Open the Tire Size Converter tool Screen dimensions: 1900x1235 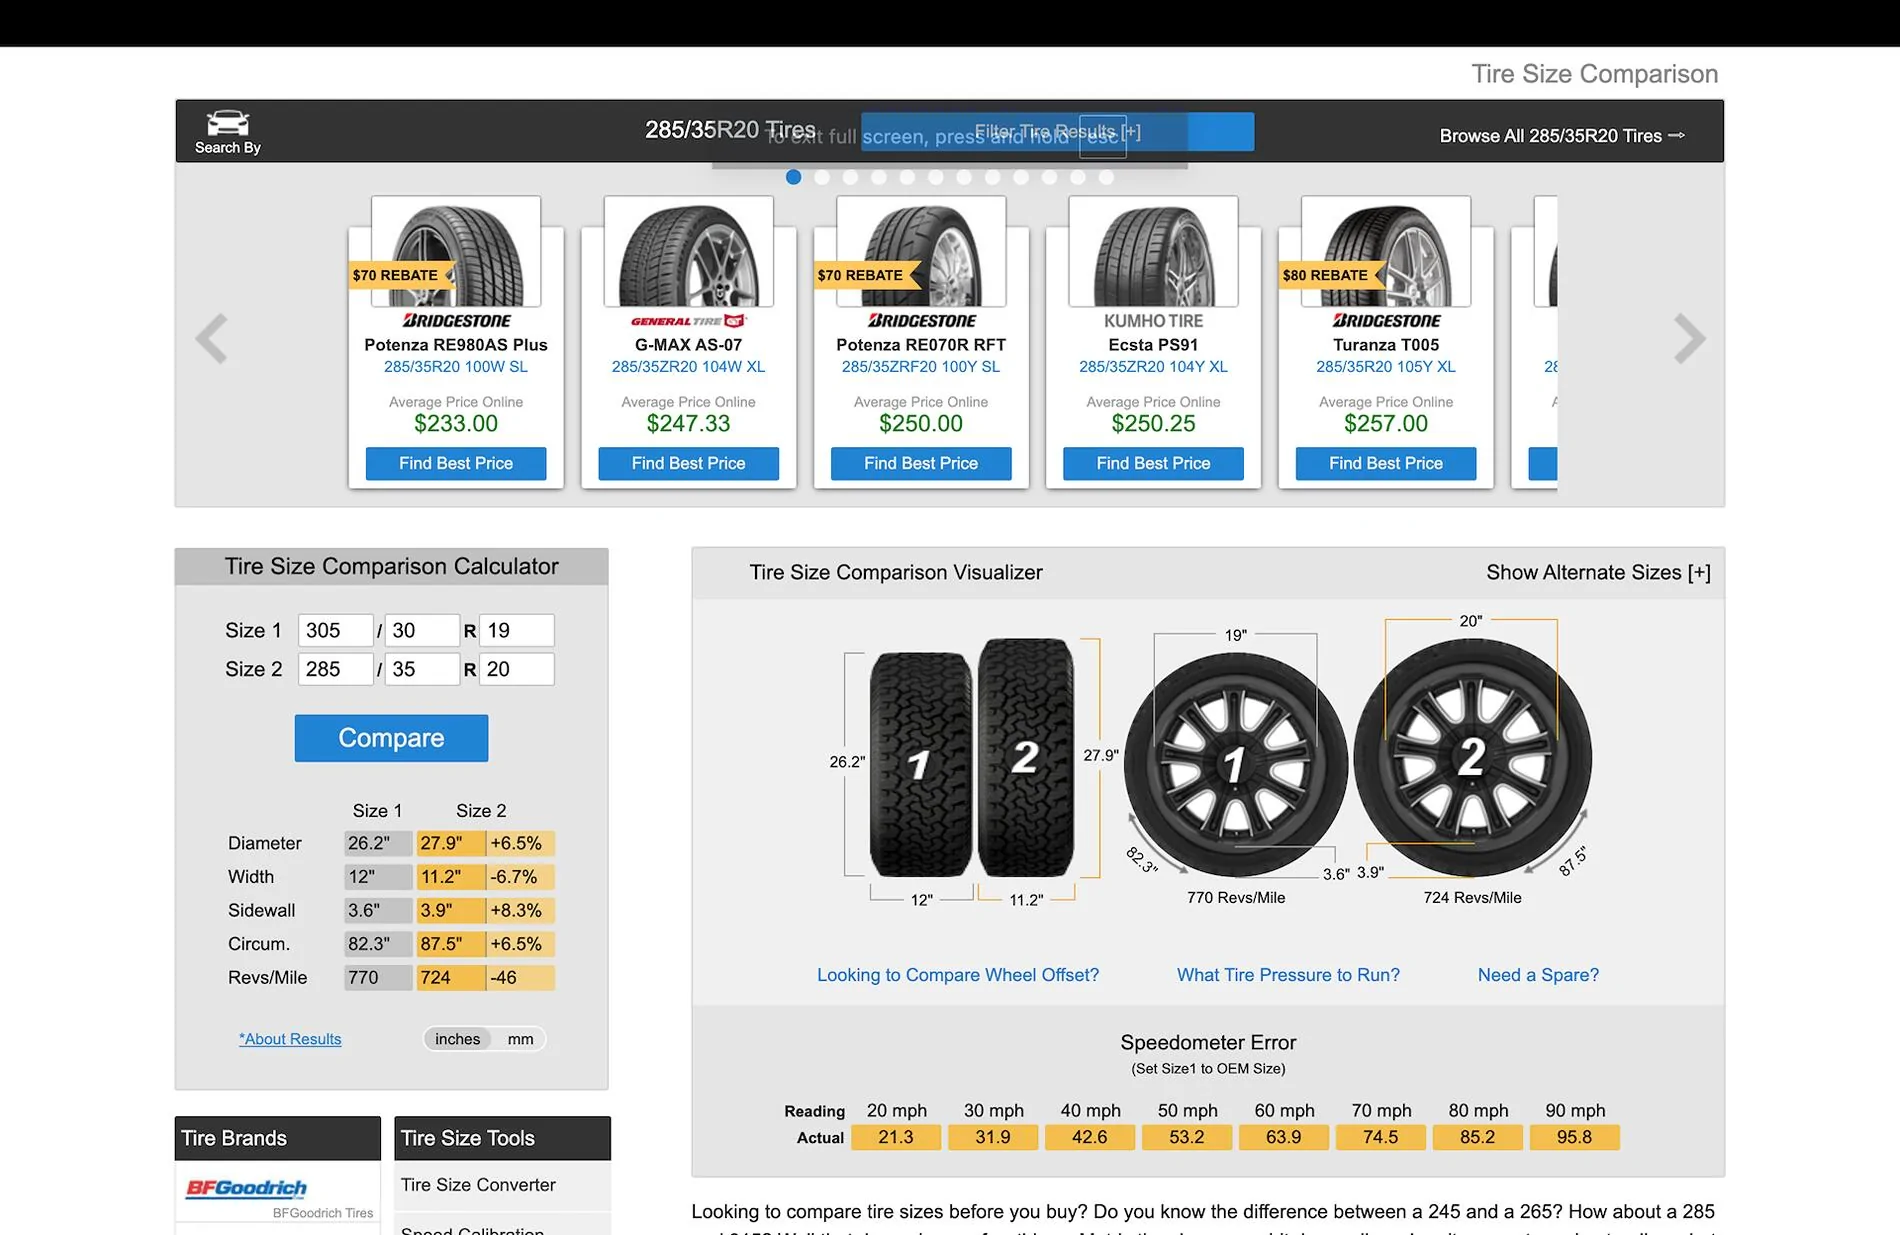click(478, 1185)
